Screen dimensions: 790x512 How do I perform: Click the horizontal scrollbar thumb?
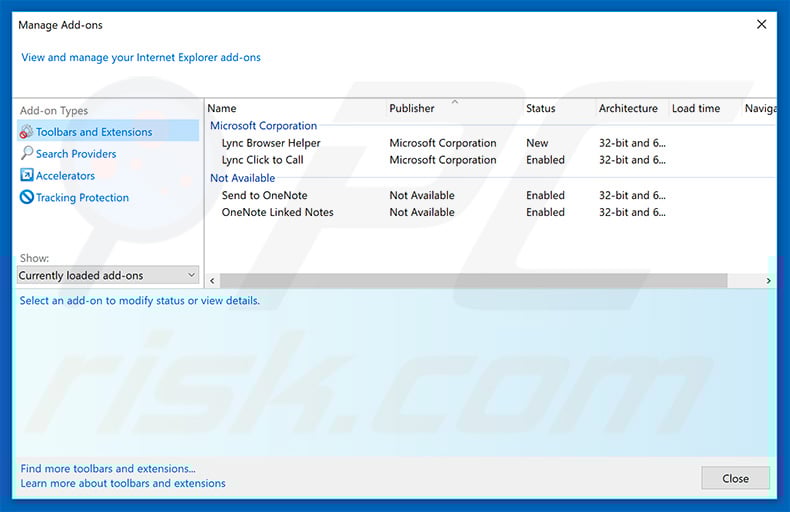[474, 281]
